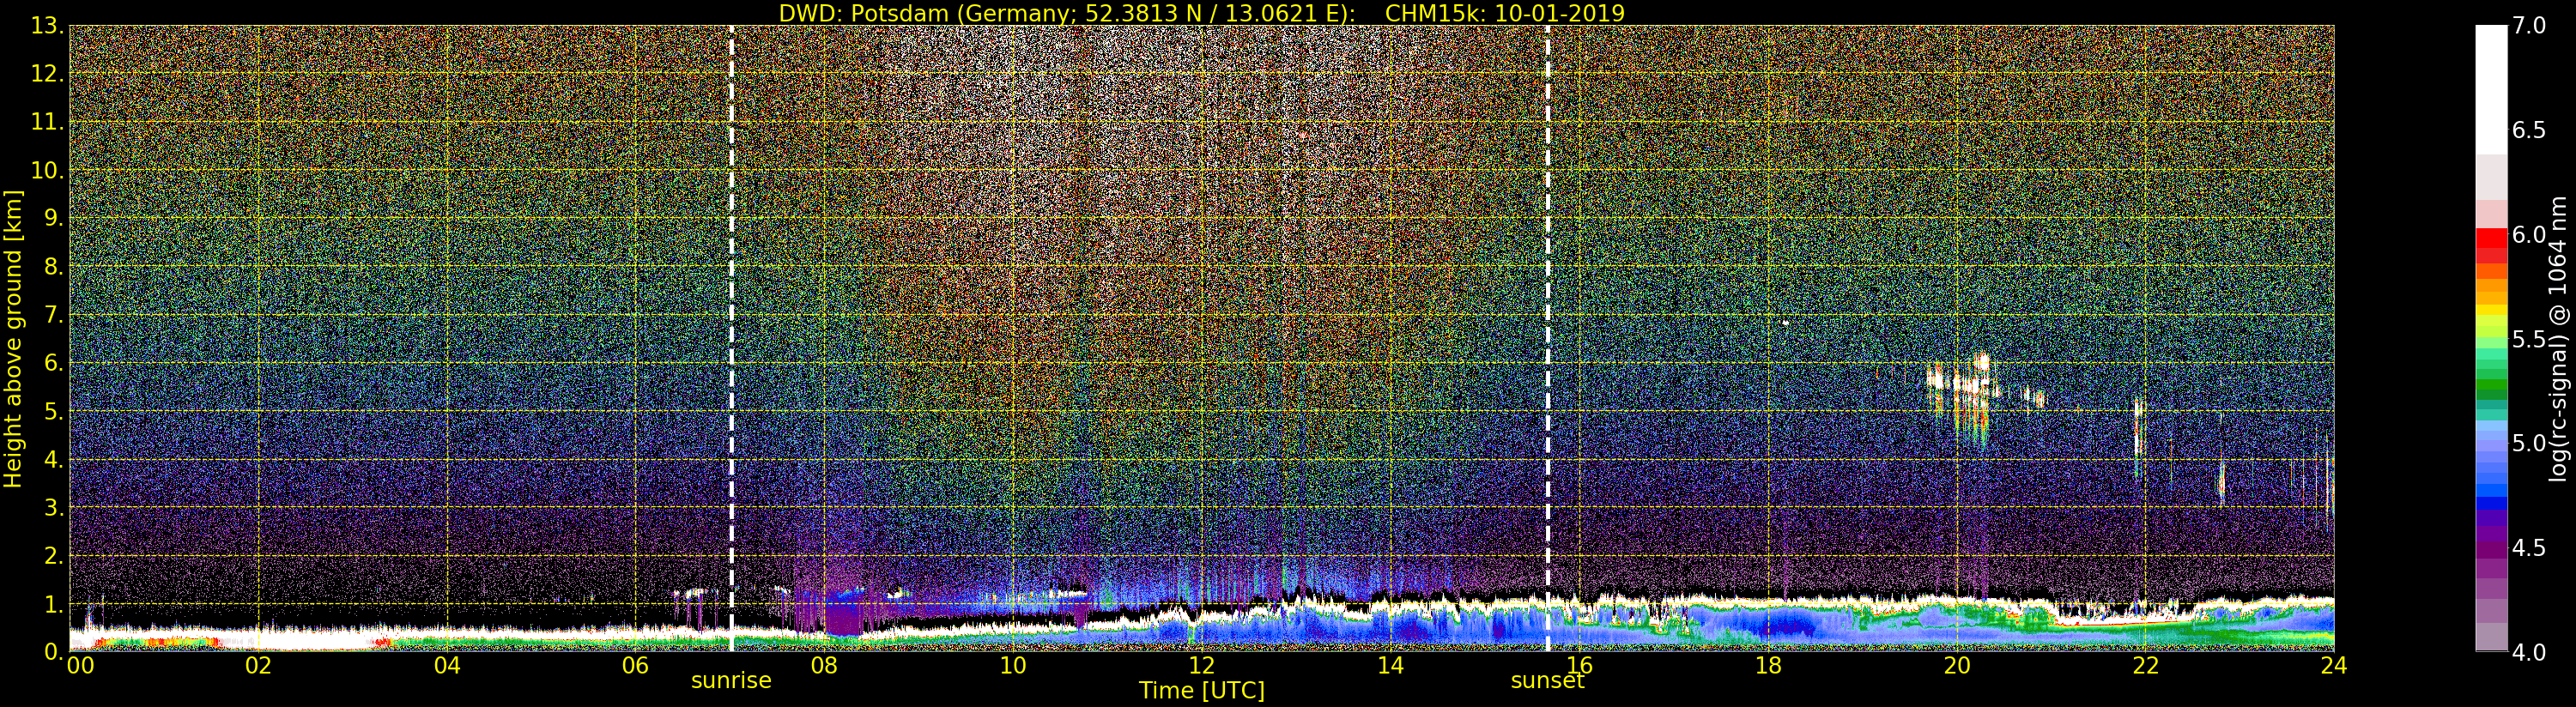
Task: Click the colorbar label "log(rc-signal) @ 1064 nm"
Action: pyautogui.click(x=2558, y=338)
